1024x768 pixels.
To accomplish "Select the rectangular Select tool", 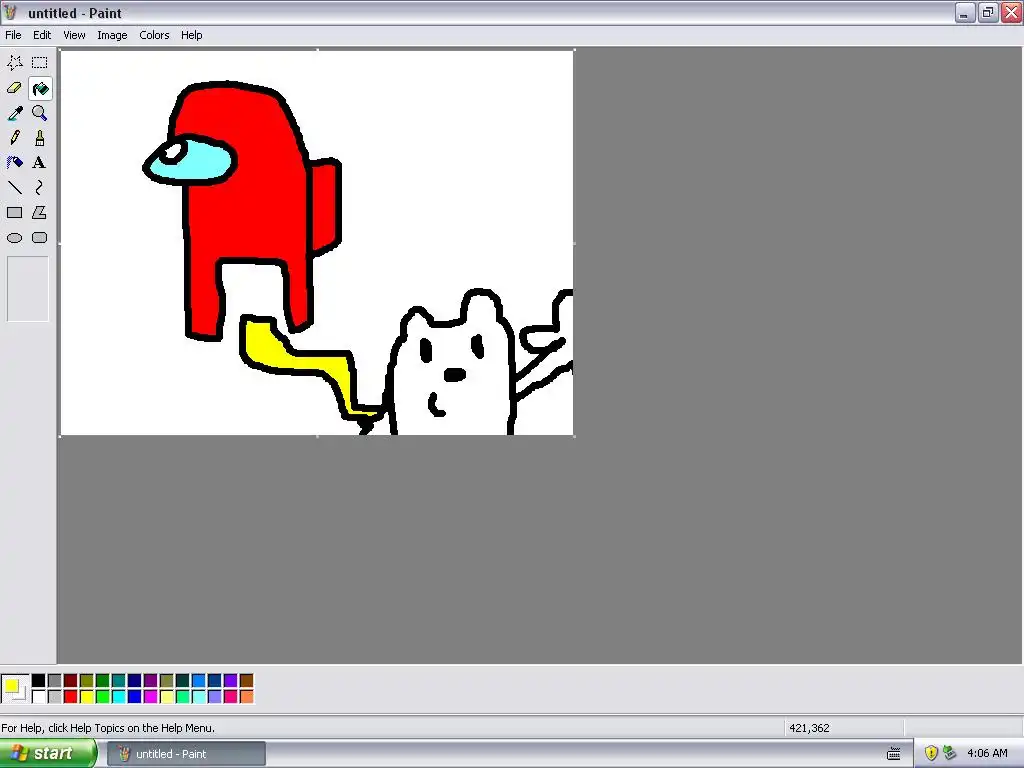I will point(40,63).
